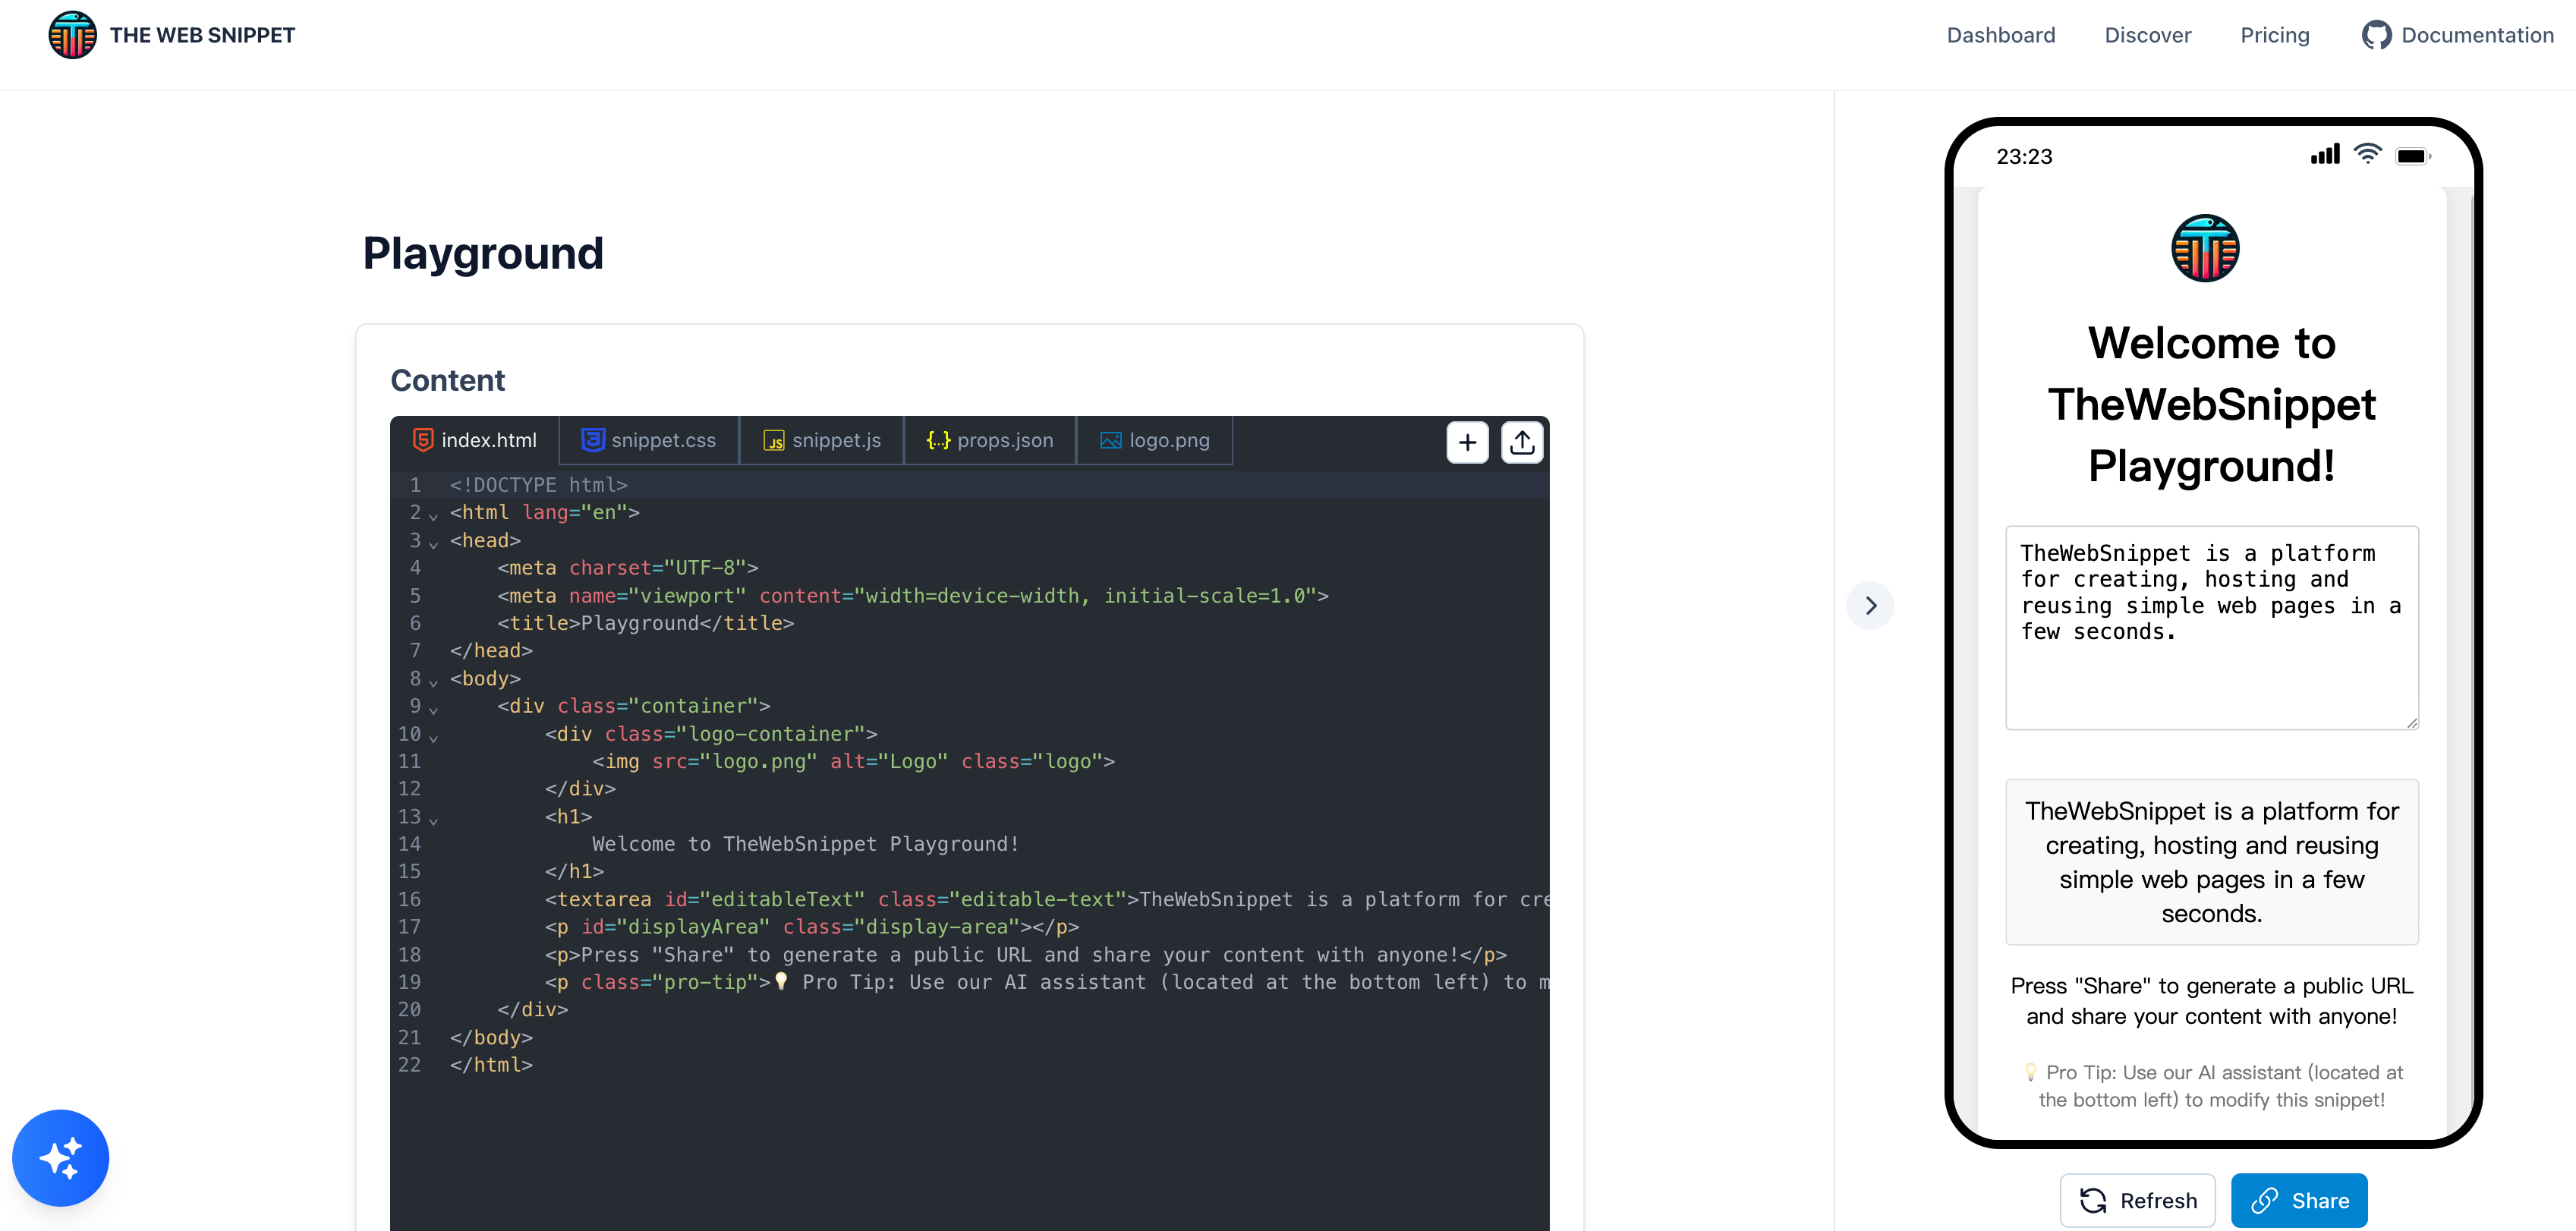This screenshot has height=1231, width=2576.
Task: Select the props.json tab
Action: point(990,440)
